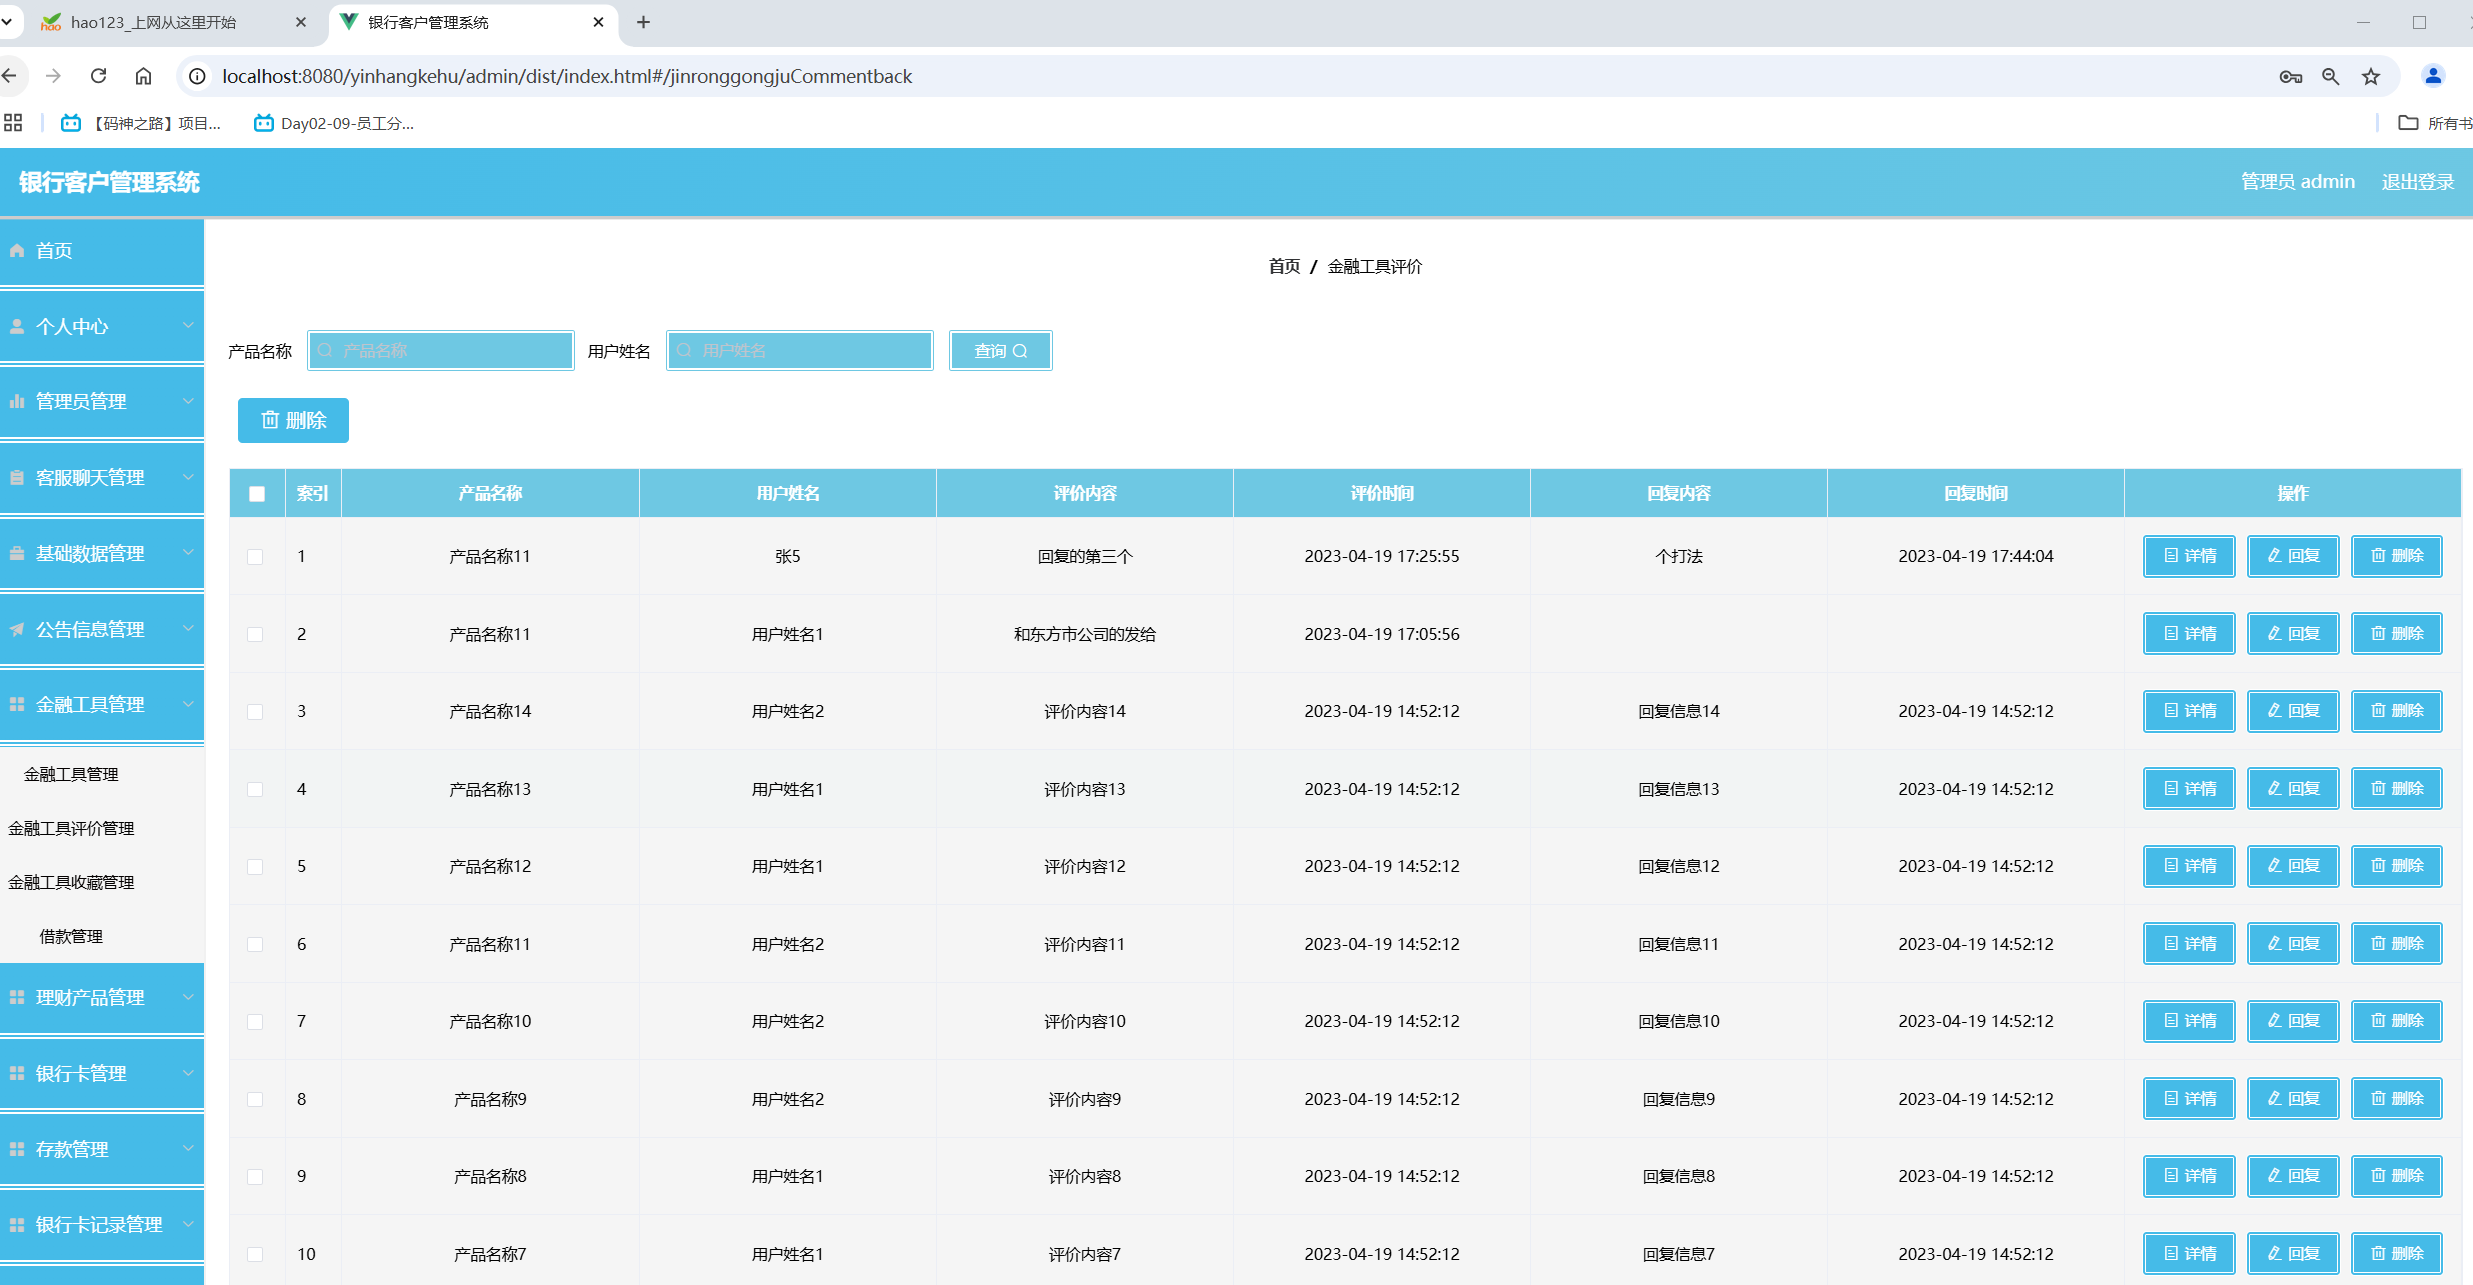Check the row 8 checkbox for 产品名称9

(255, 1100)
